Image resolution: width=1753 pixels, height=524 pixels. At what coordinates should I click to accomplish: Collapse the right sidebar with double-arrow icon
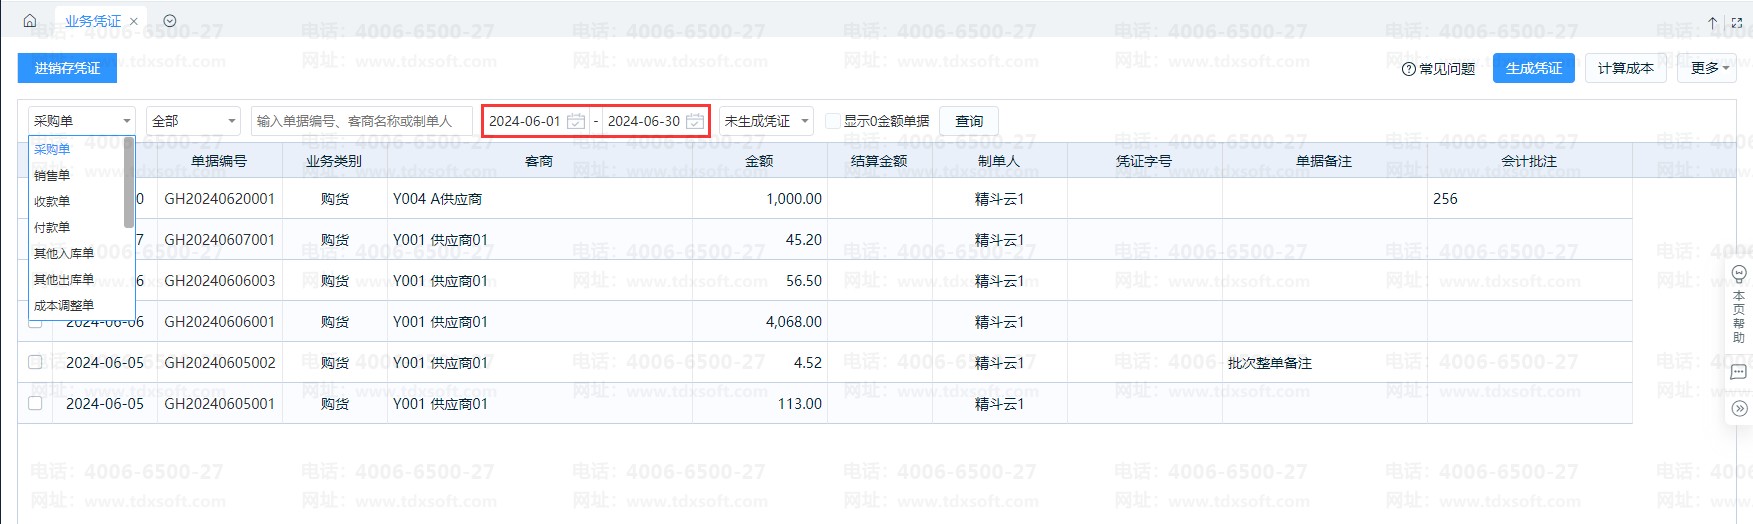(x=1739, y=408)
